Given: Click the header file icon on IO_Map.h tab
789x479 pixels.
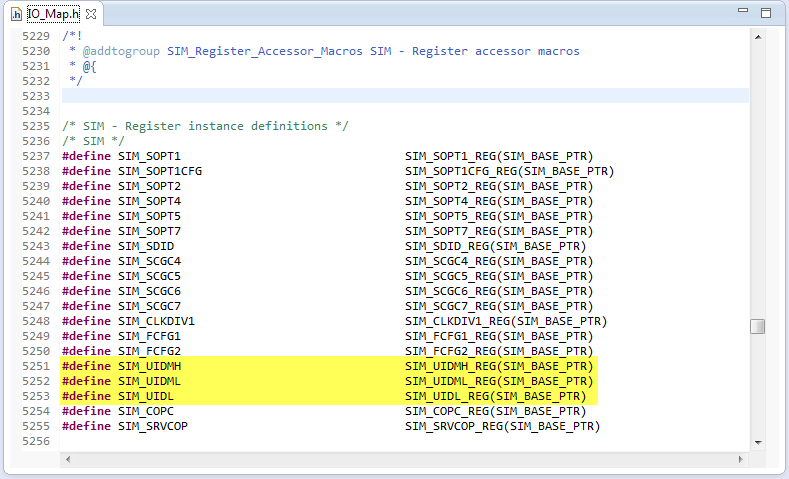Looking at the screenshot, I should (16, 14).
